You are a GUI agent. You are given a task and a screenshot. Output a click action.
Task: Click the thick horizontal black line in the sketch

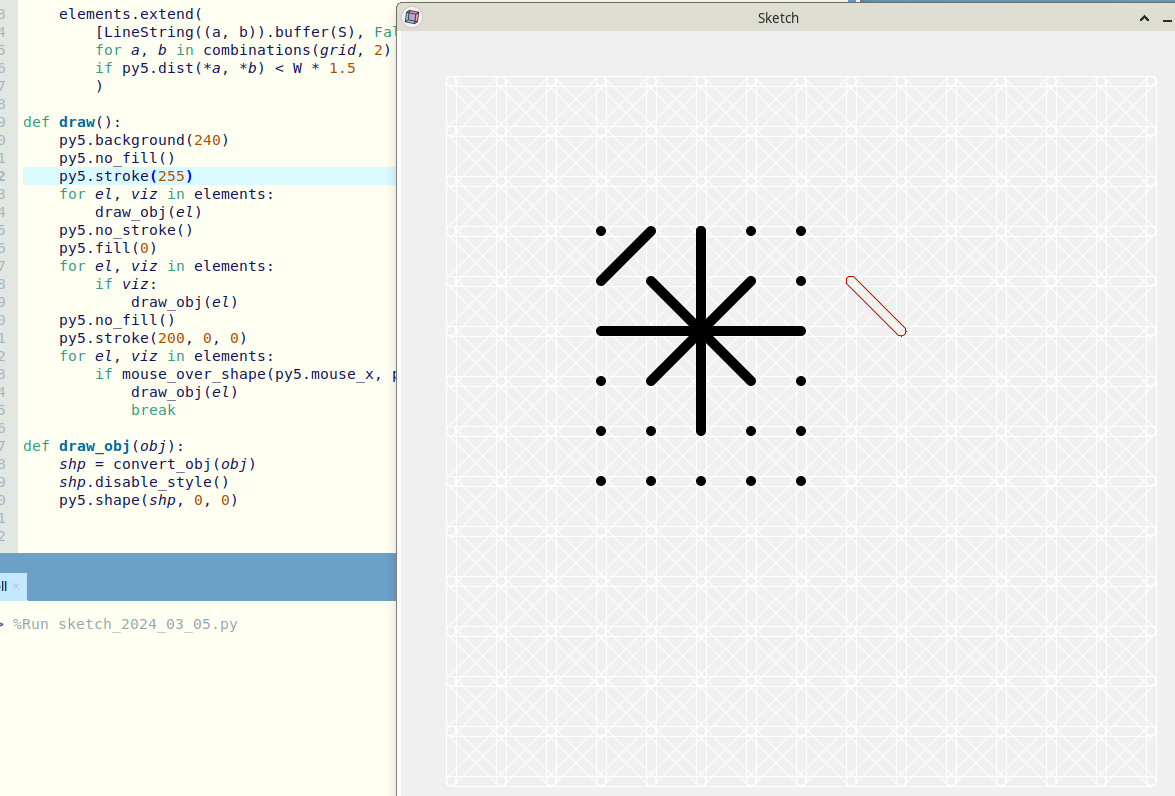701,331
